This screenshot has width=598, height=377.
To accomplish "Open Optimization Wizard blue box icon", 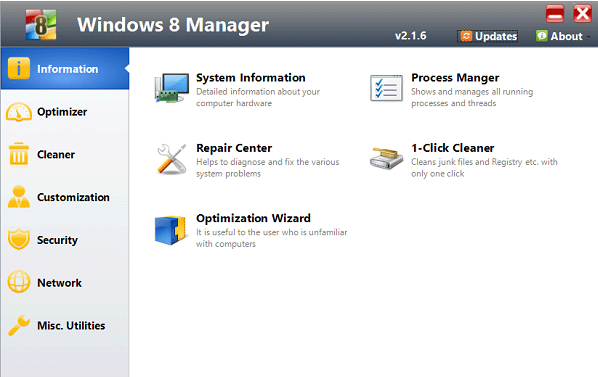I will [x=170, y=230].
